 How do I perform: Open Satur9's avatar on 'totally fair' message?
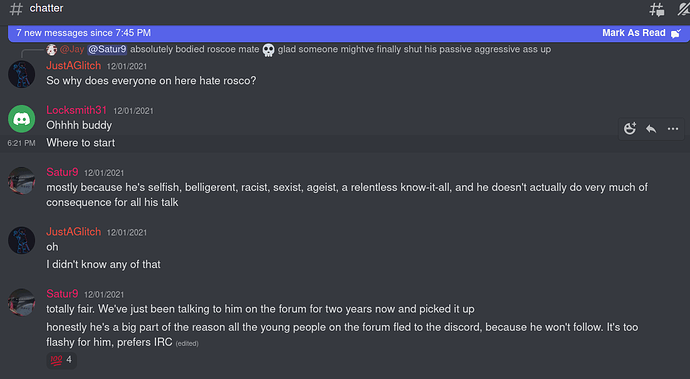point(22,302)
